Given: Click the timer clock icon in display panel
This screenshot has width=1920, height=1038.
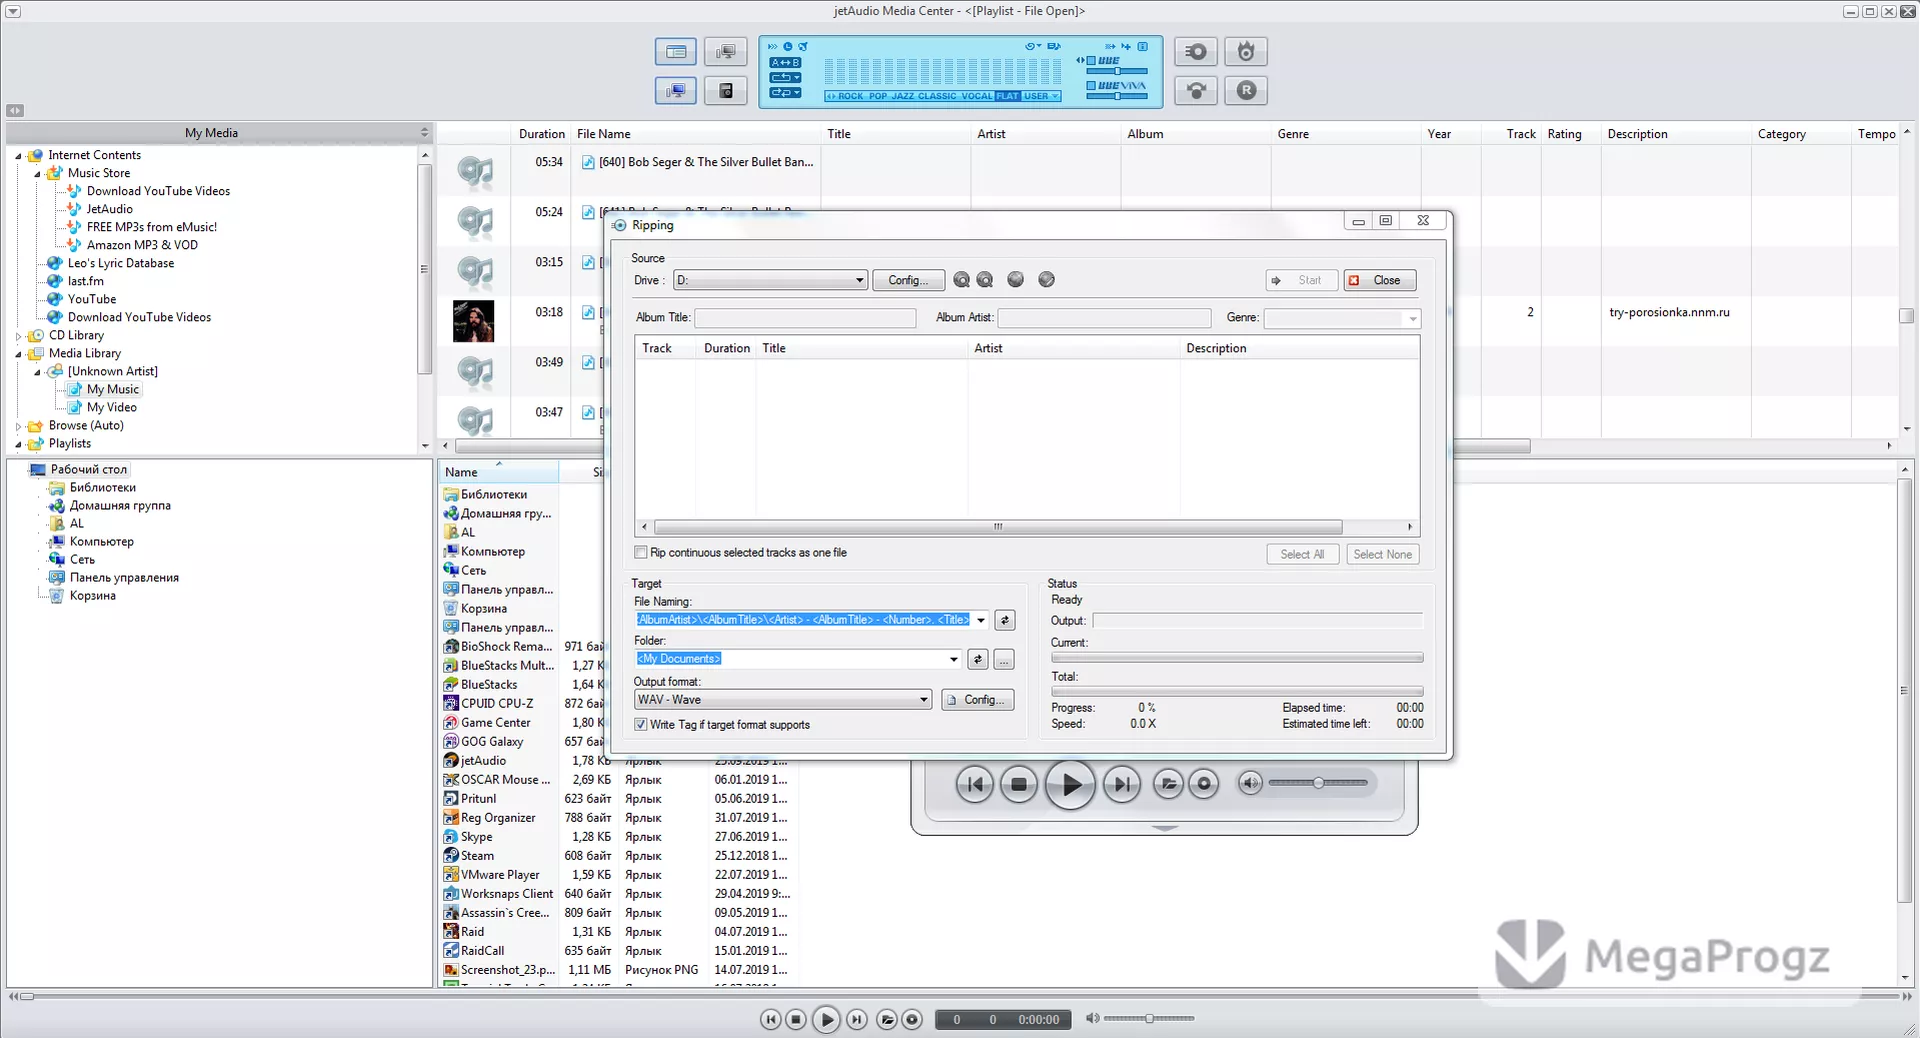Looking at the screenshot, I should pos(788,46).
